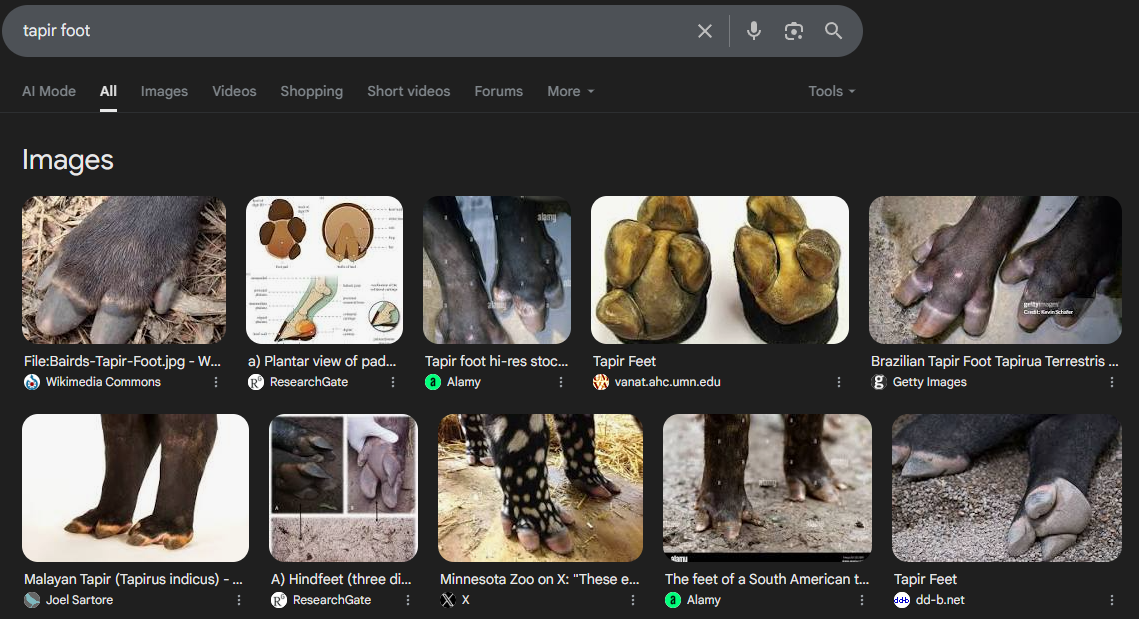Click 'vanat.ahc.umn.edu' source text

click(668, 381)
